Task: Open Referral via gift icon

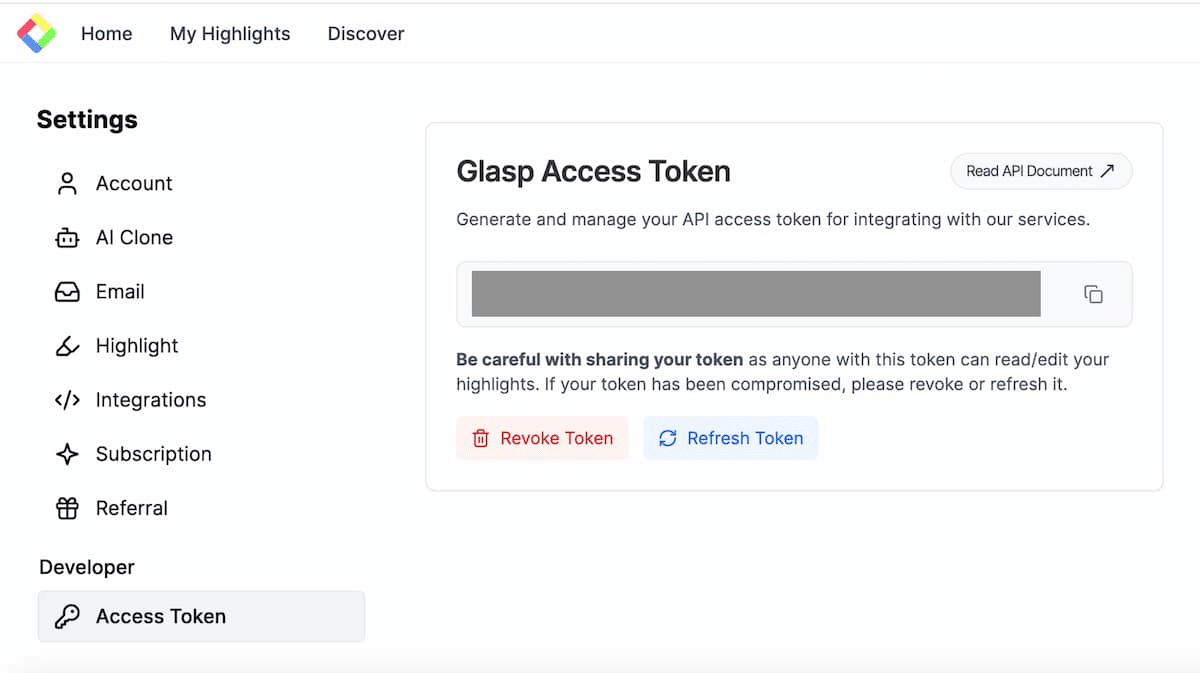Action: point(67,507)
